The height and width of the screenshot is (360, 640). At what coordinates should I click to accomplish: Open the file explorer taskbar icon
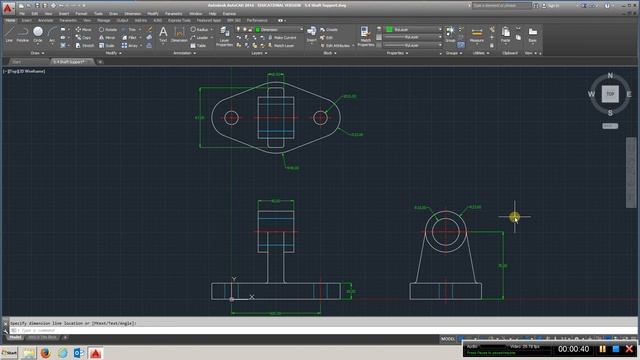[29, 353]
